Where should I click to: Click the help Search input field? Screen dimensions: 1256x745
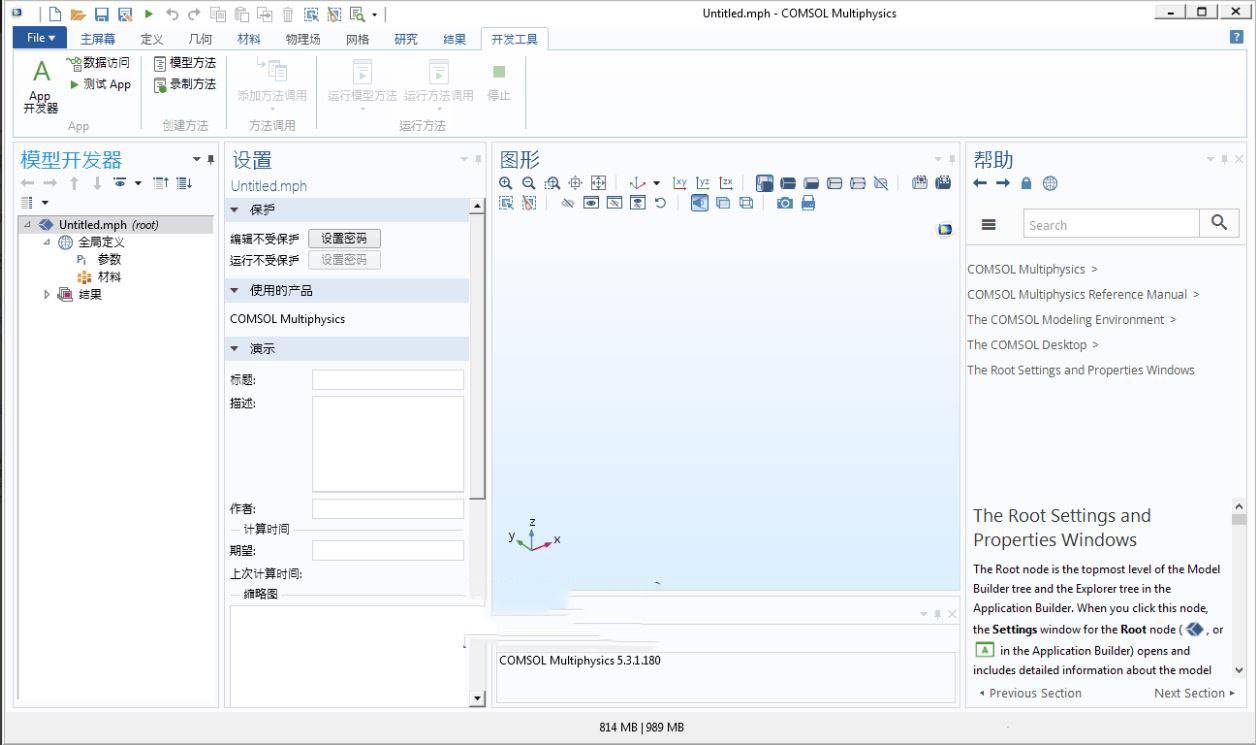(1110, 225)
